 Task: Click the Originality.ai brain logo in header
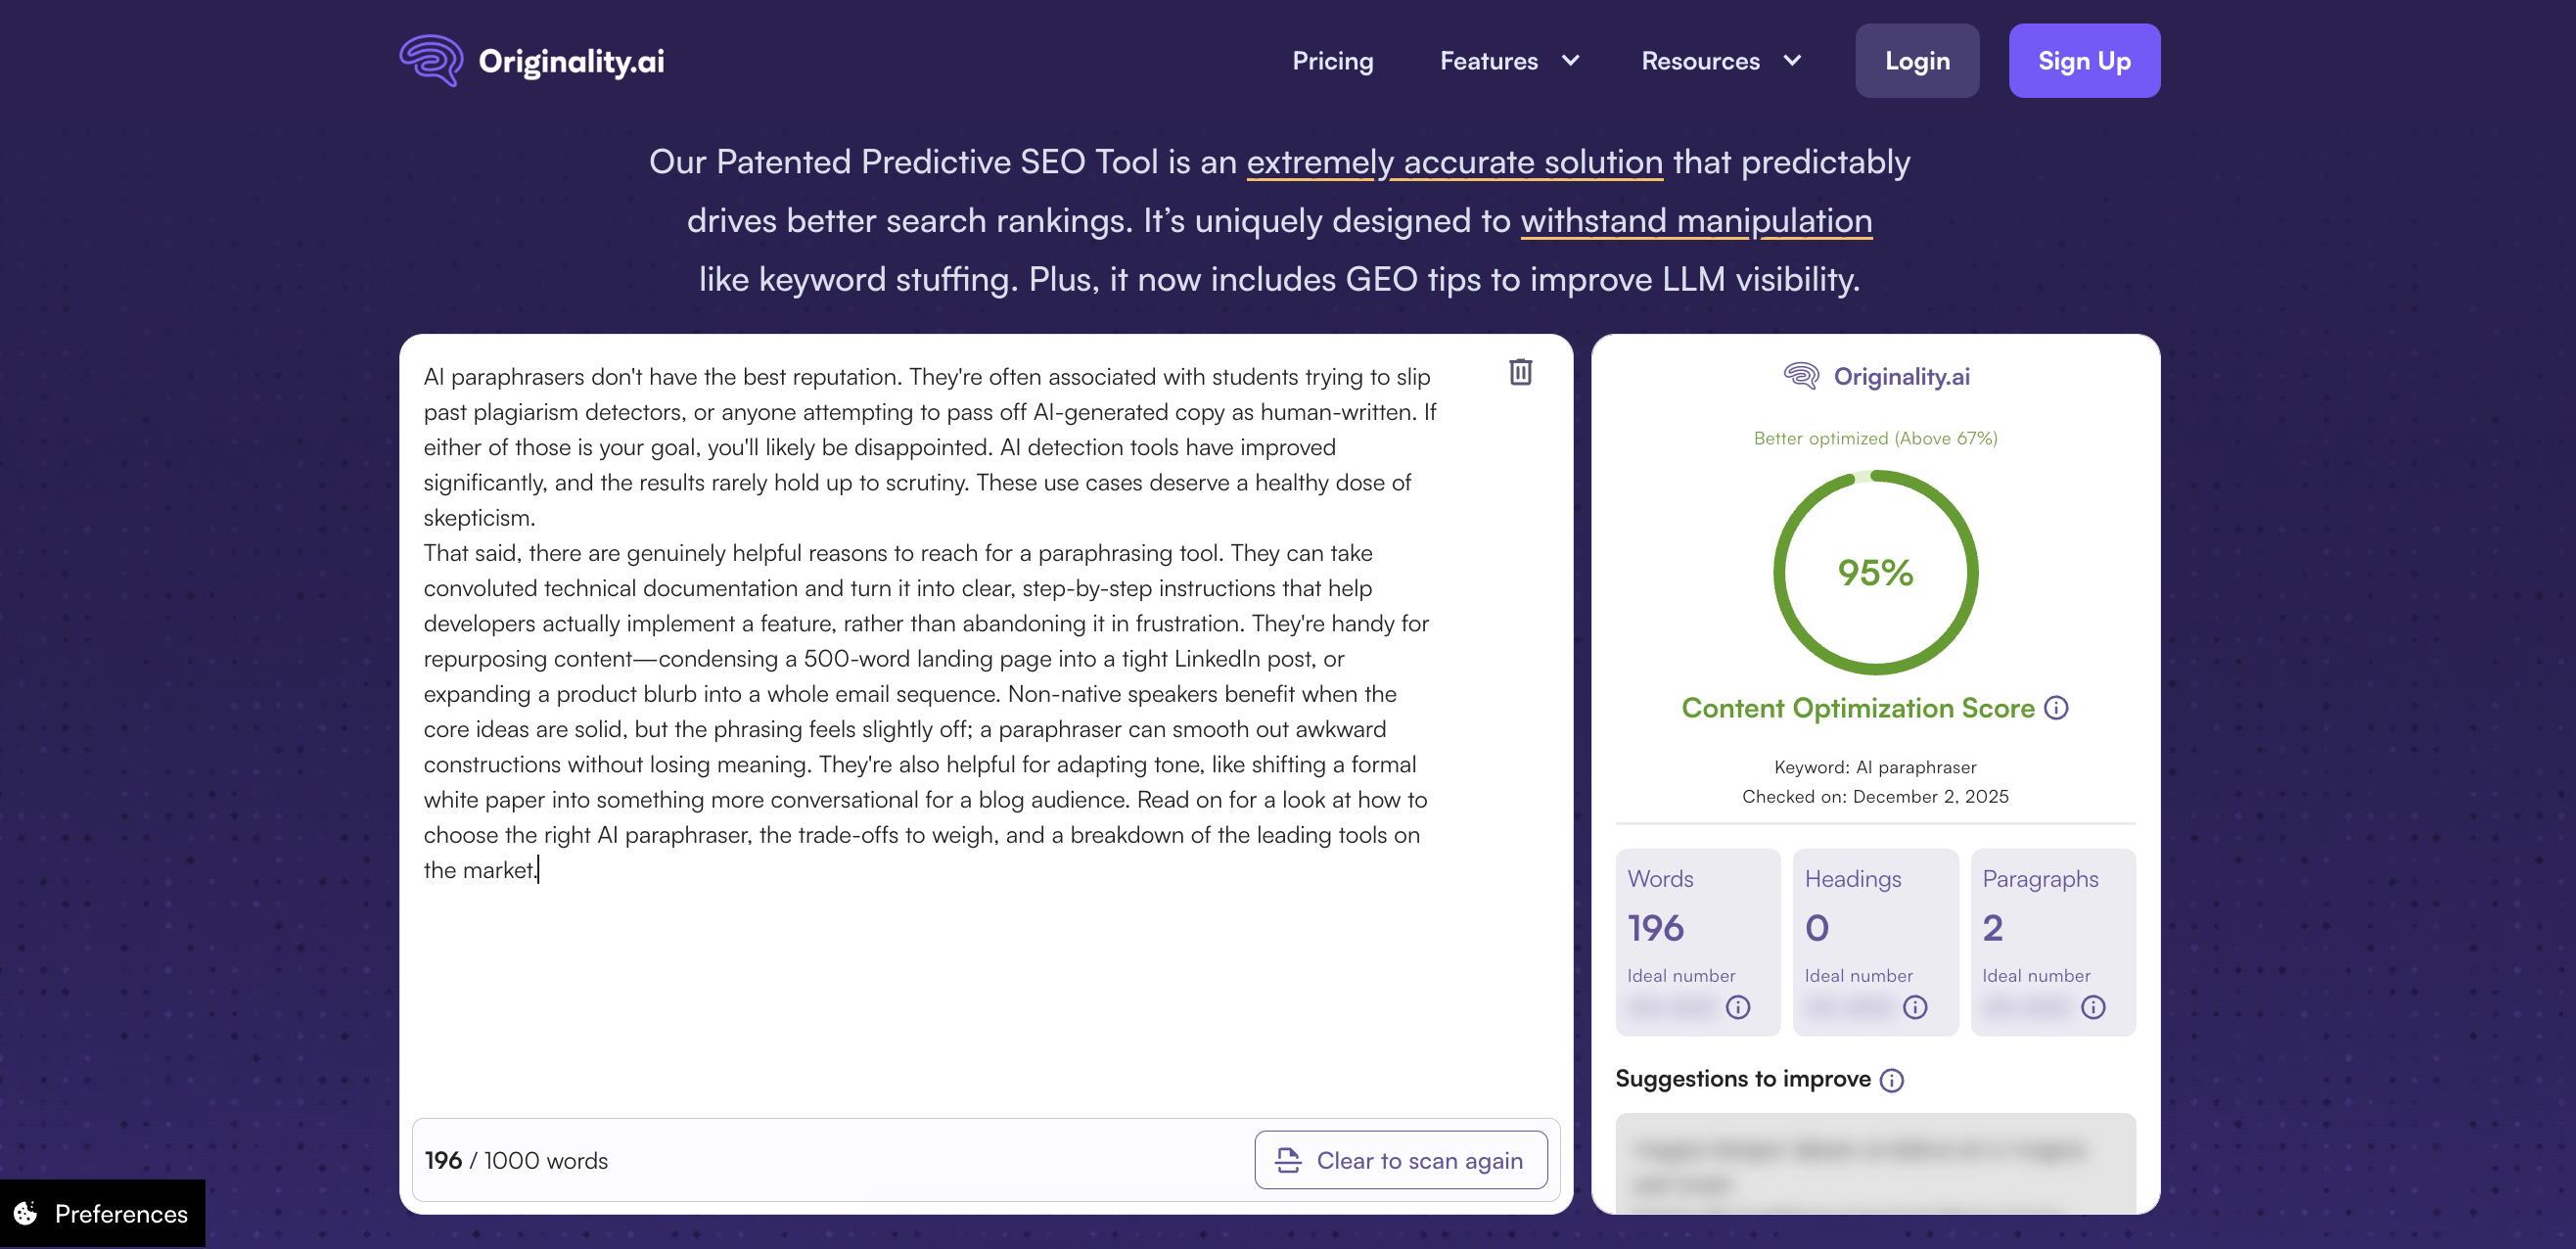tap(431, 61)
